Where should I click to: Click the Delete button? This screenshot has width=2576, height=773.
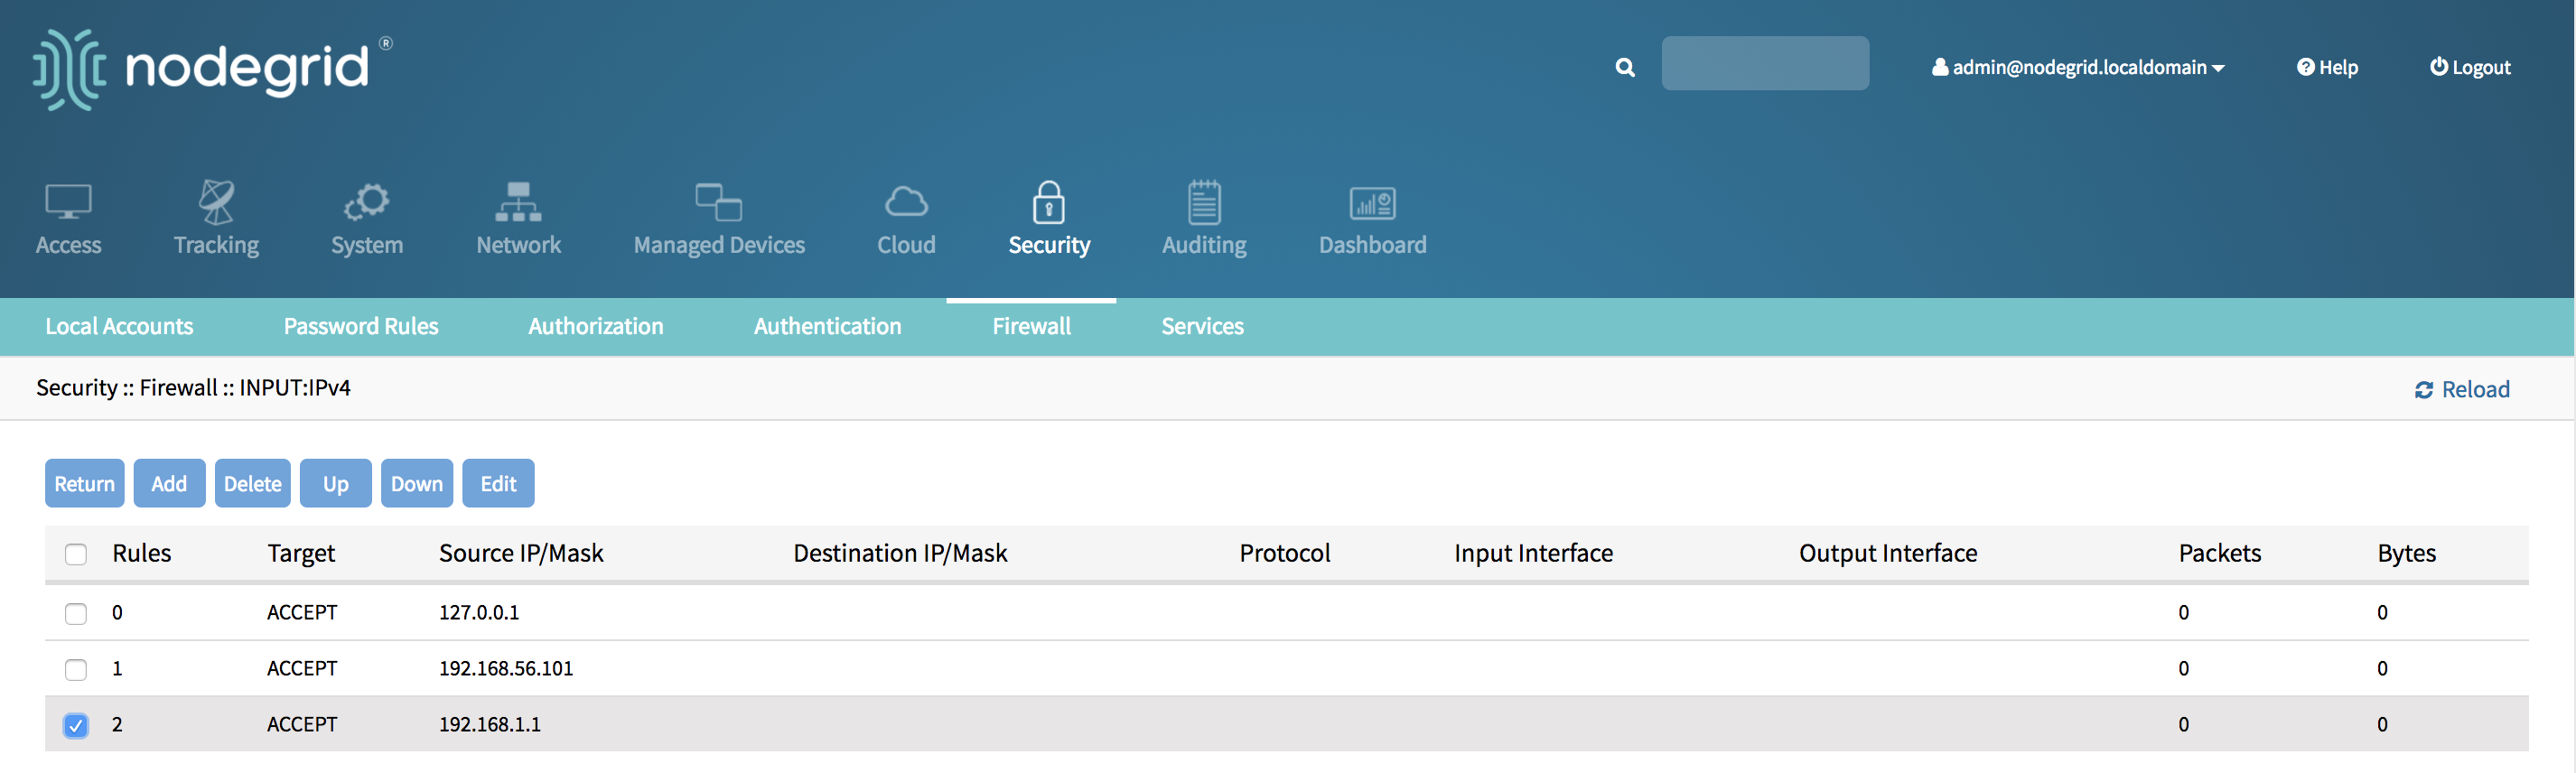pos(253,483)
